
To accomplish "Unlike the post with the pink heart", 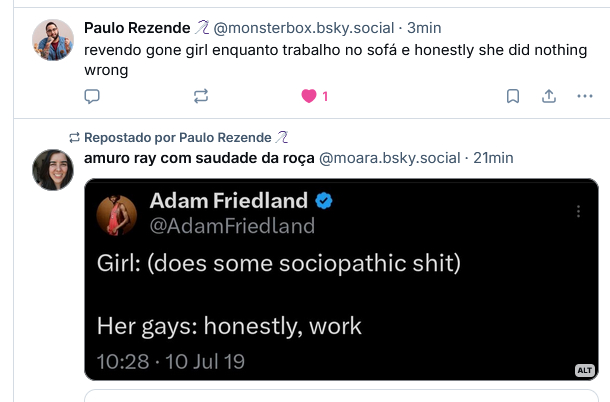I will click(x=310, y=96).
